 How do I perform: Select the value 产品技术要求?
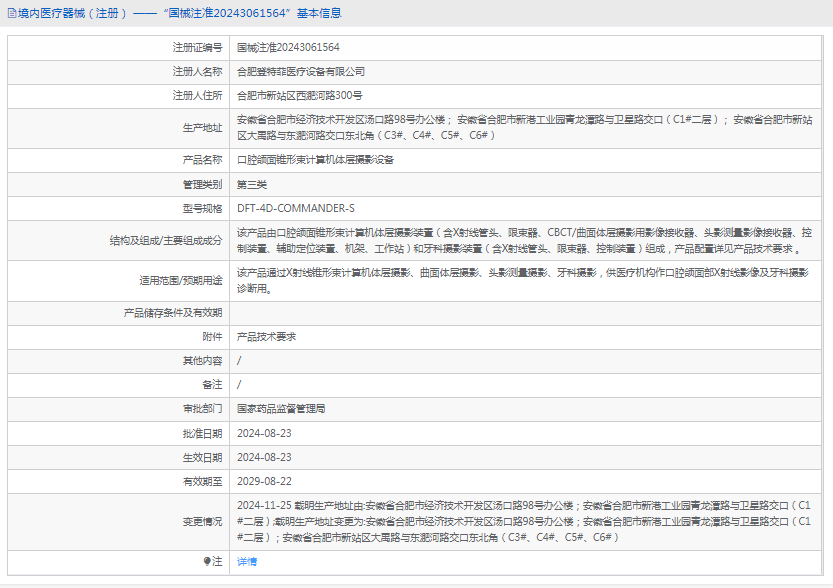coord(266,337)
